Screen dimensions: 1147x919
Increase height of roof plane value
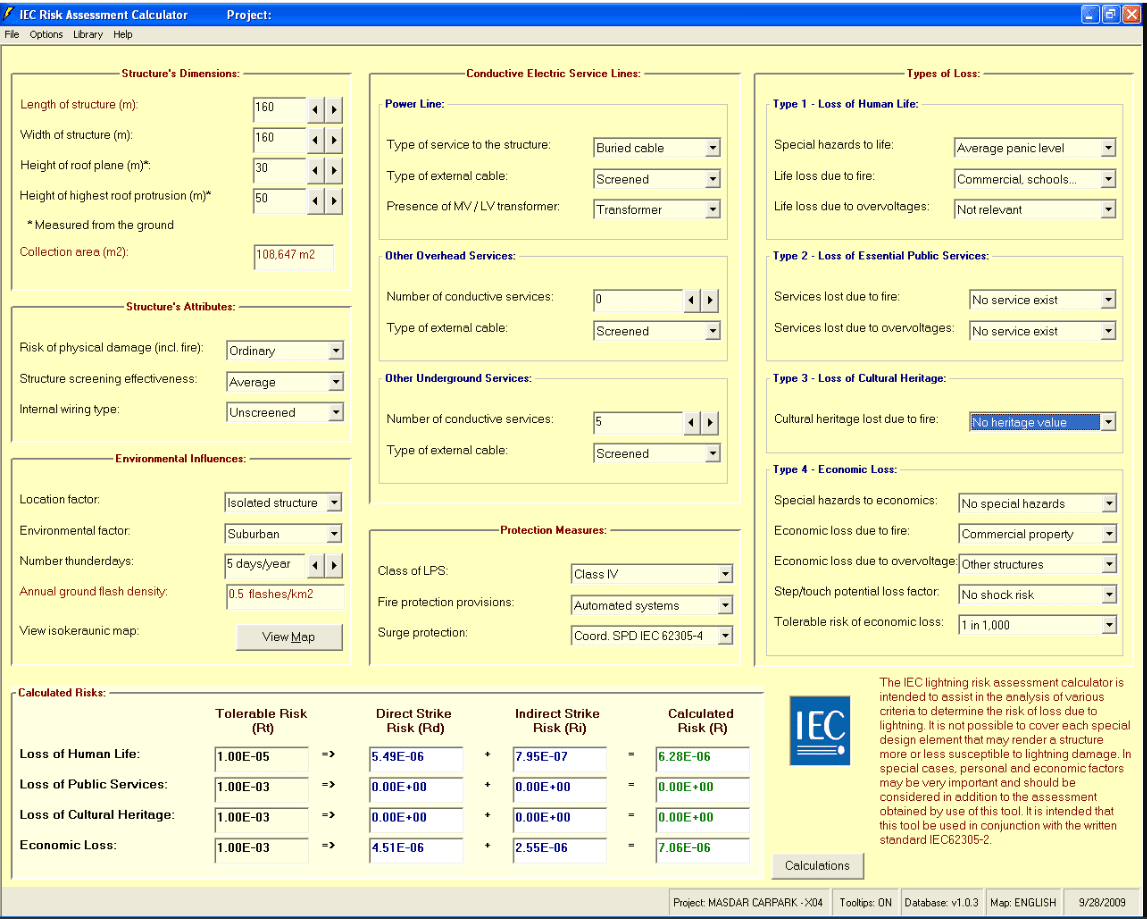334,170
